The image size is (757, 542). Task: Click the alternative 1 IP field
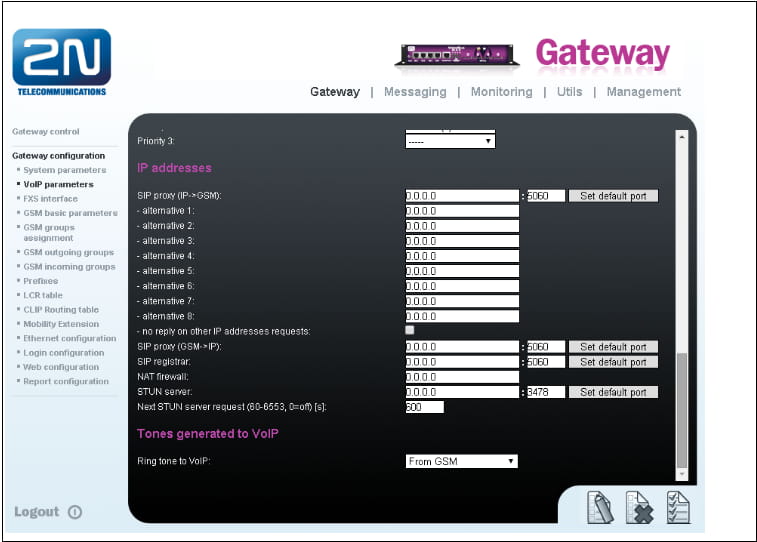(462, 211)
